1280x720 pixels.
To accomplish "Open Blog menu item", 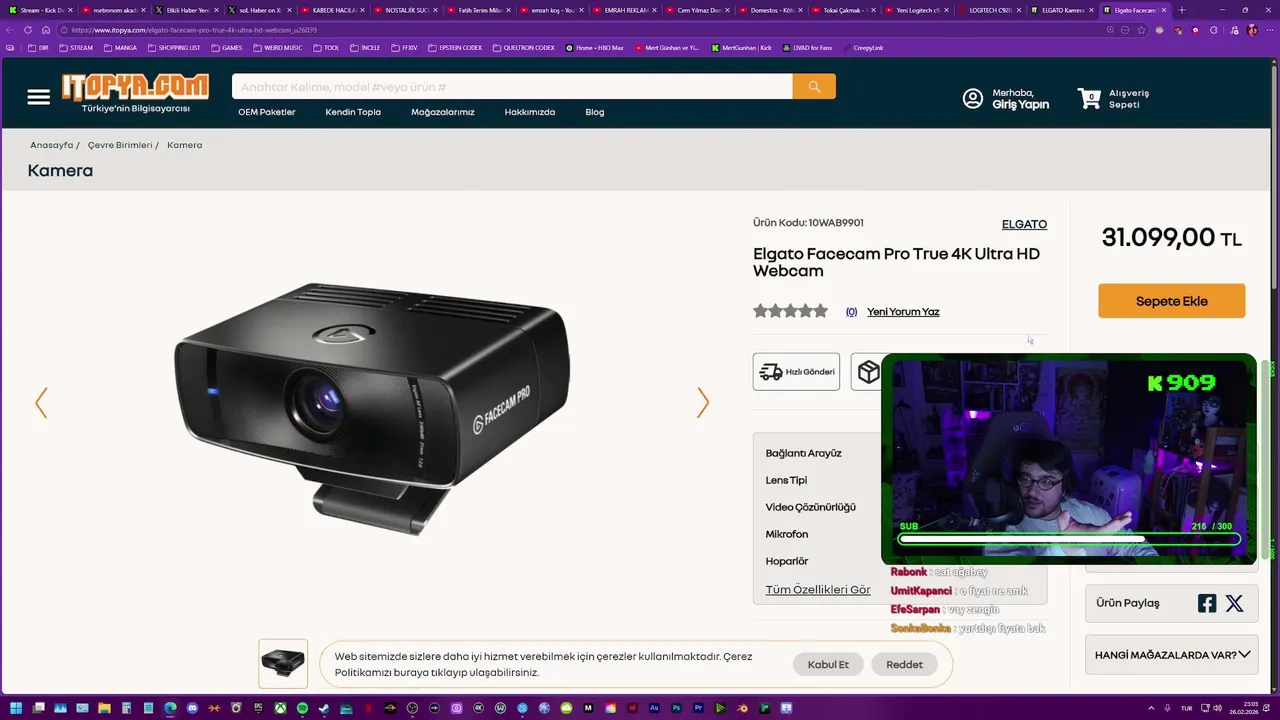I will pyautogui.click(x=595, y=112).
